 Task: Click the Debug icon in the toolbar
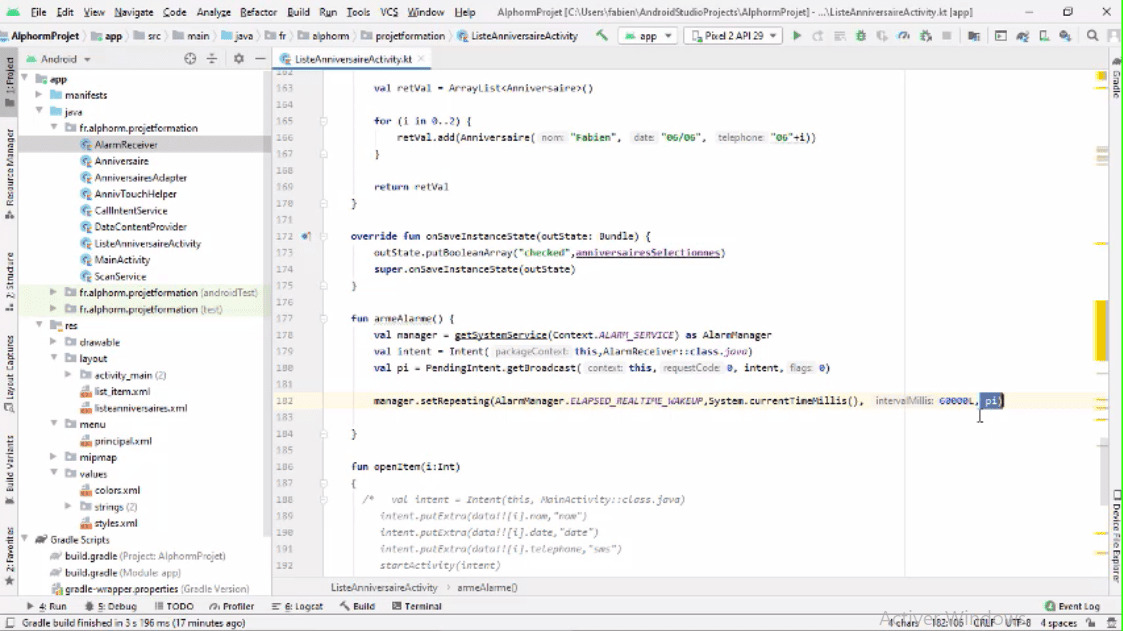click(x=860, y=33)
